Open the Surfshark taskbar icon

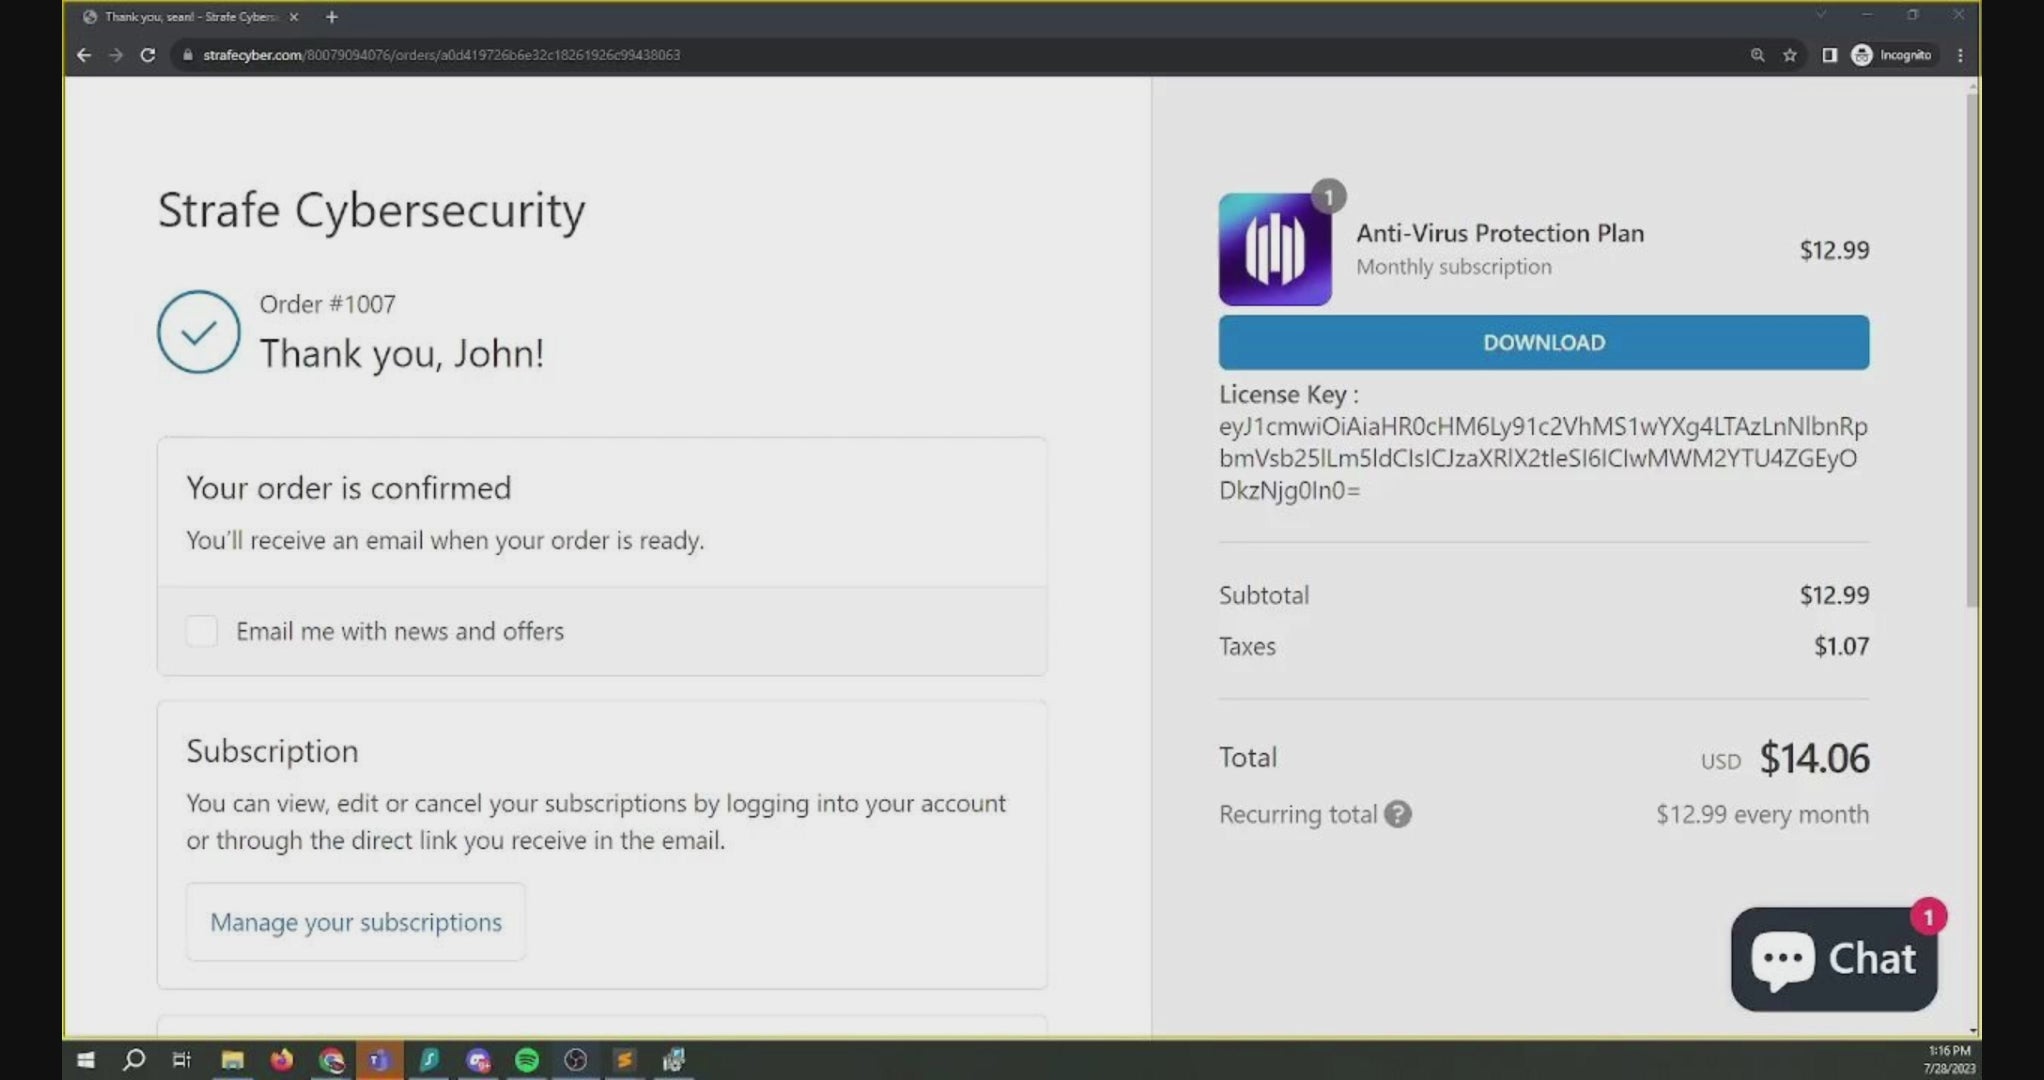coord(429,1060)
